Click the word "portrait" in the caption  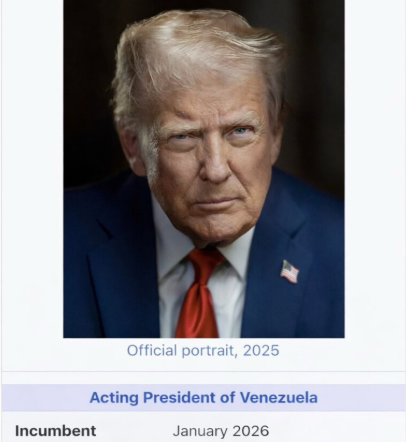click(x=210, y=351)
